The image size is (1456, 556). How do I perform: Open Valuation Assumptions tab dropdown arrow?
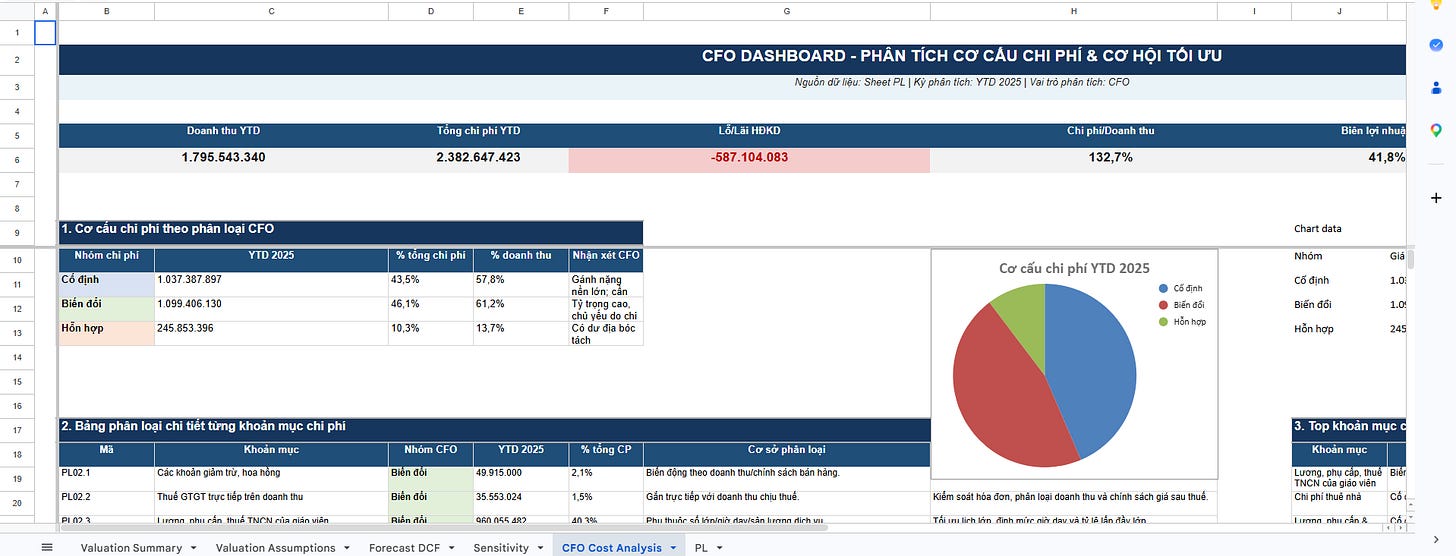pyautogui.click(x=346, y=548)
